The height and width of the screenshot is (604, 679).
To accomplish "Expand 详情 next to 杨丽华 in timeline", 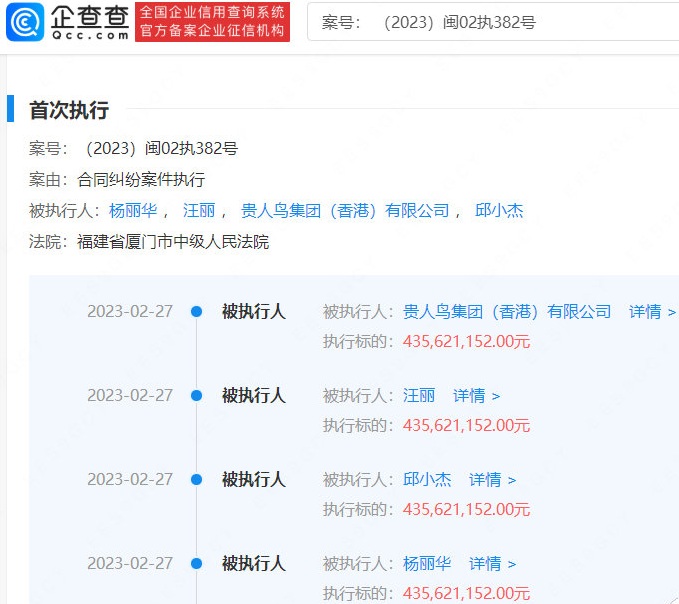I will (492, 564).
